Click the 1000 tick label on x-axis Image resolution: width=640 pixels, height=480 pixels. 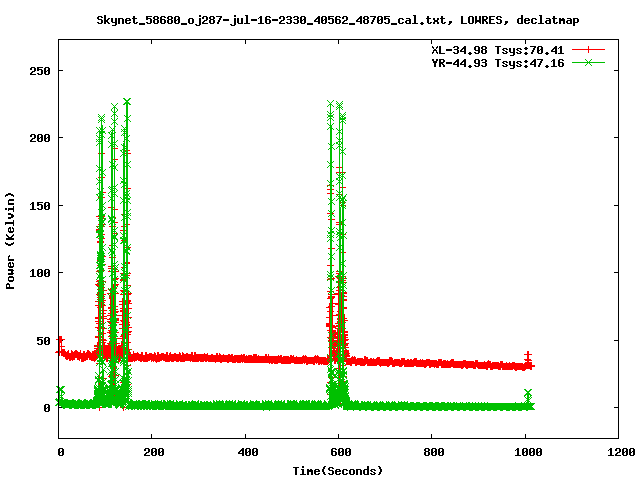tap(524, 453)
